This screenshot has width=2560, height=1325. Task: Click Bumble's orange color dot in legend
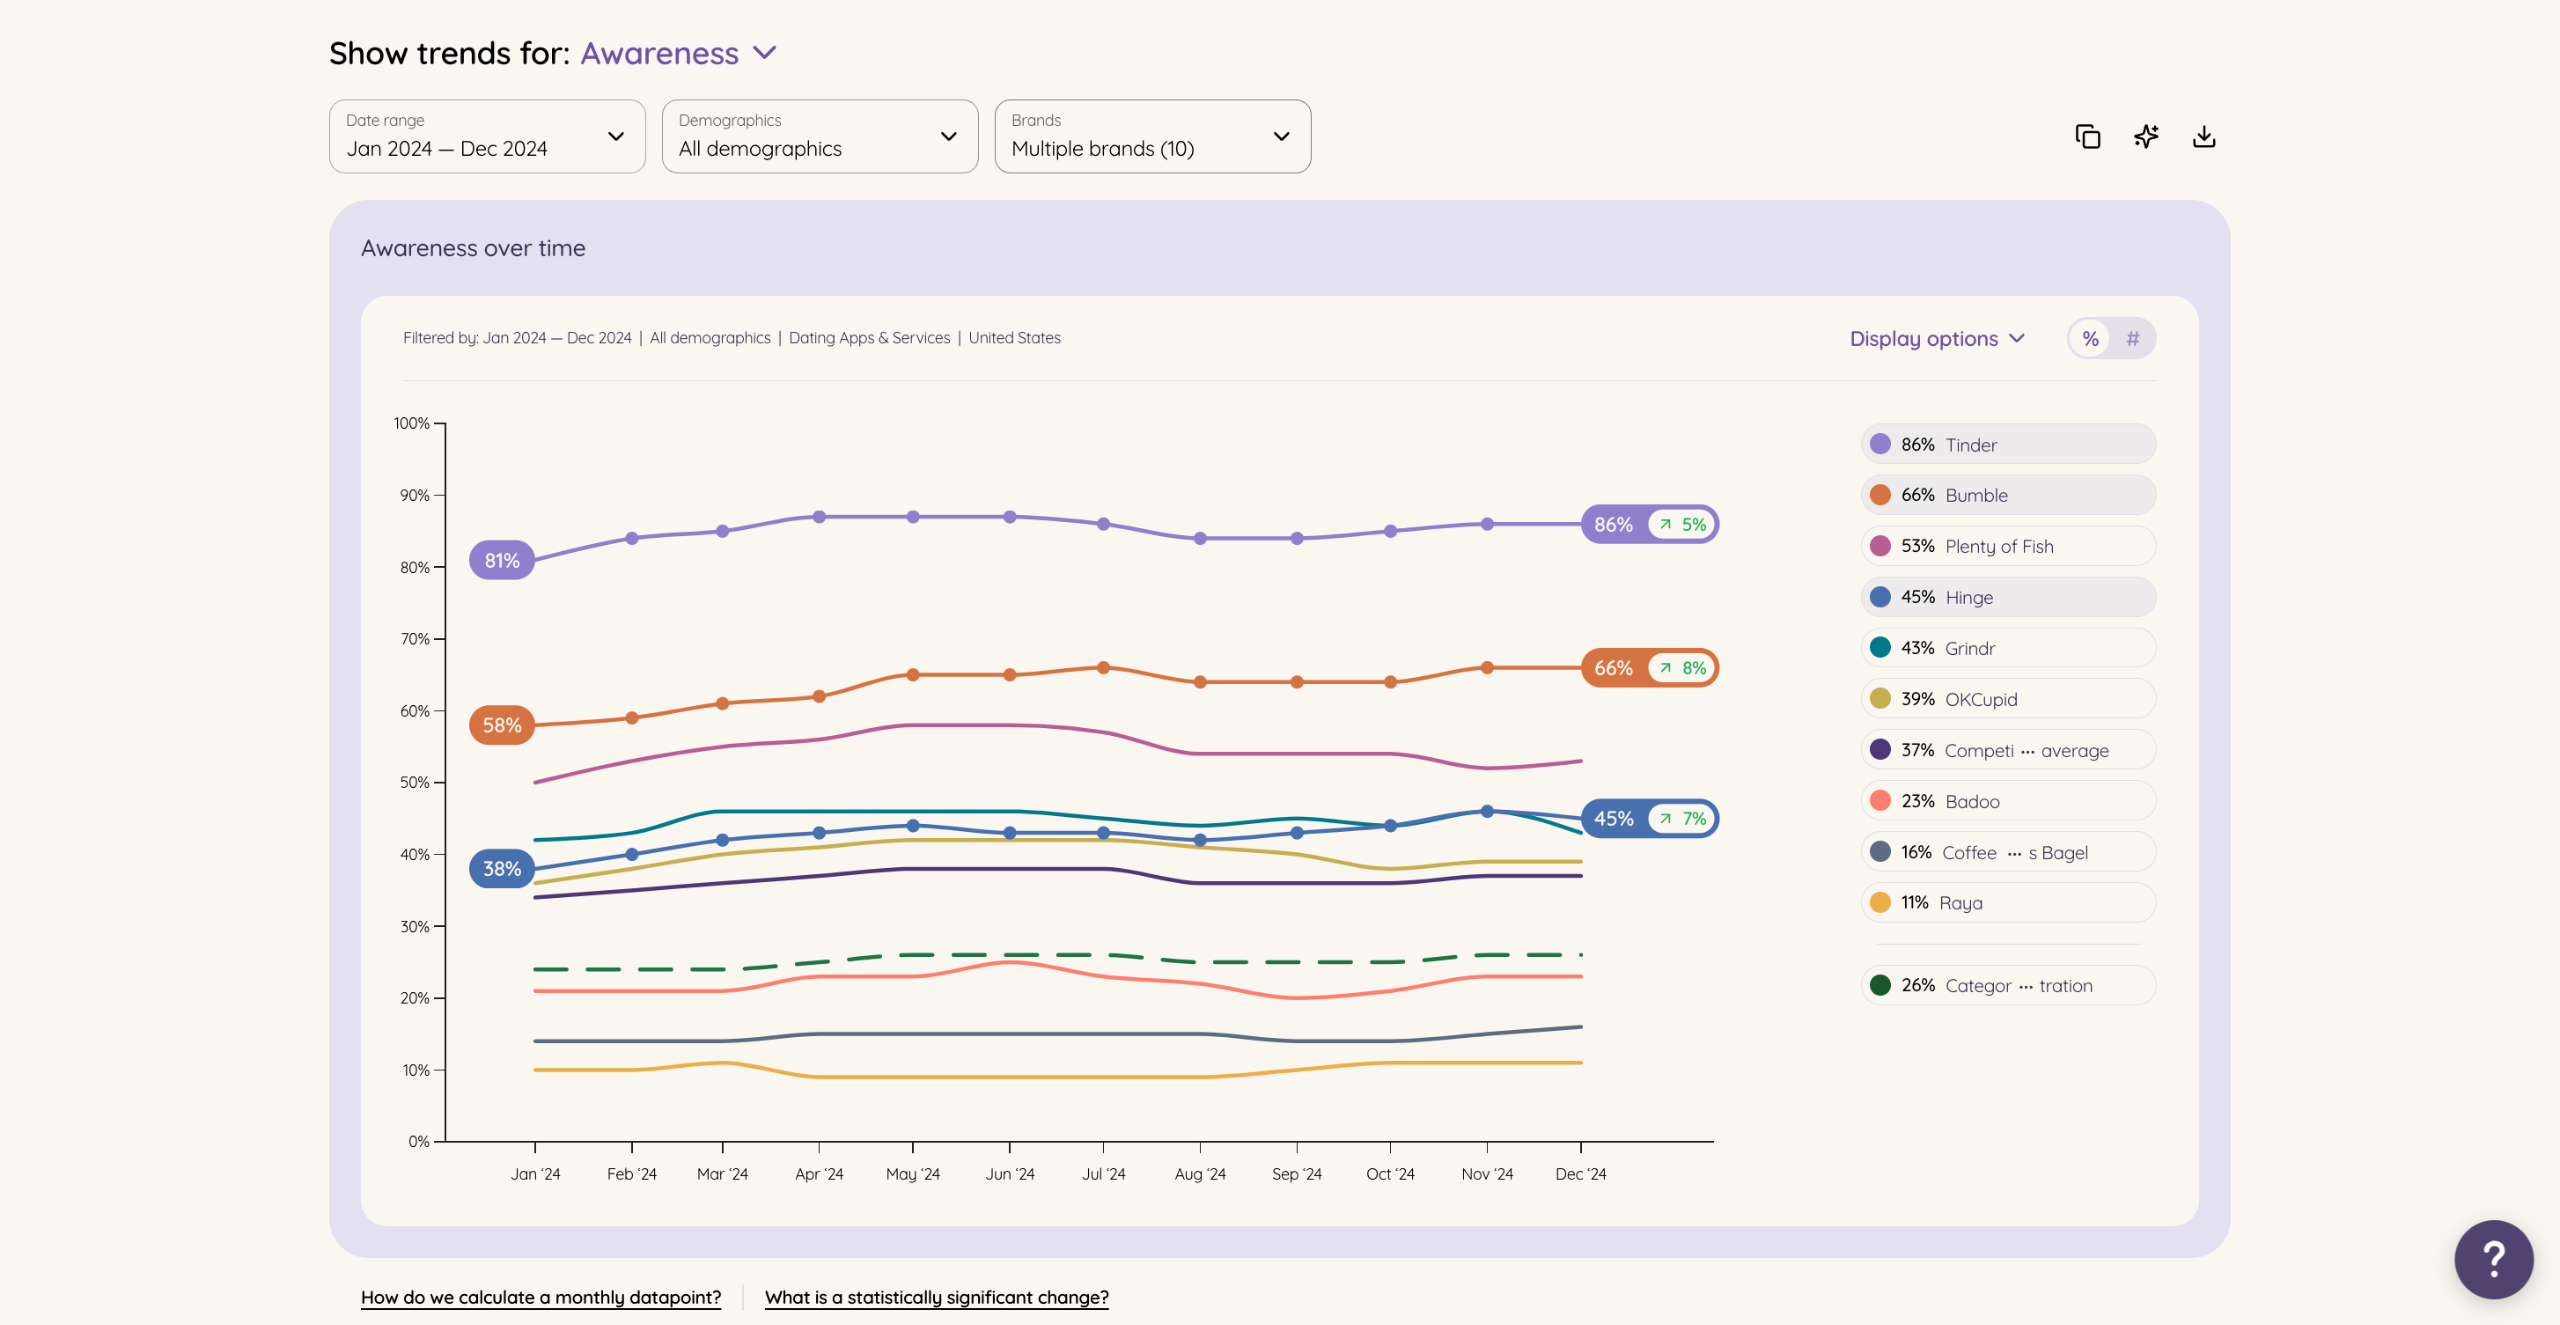click(1880, 495)
